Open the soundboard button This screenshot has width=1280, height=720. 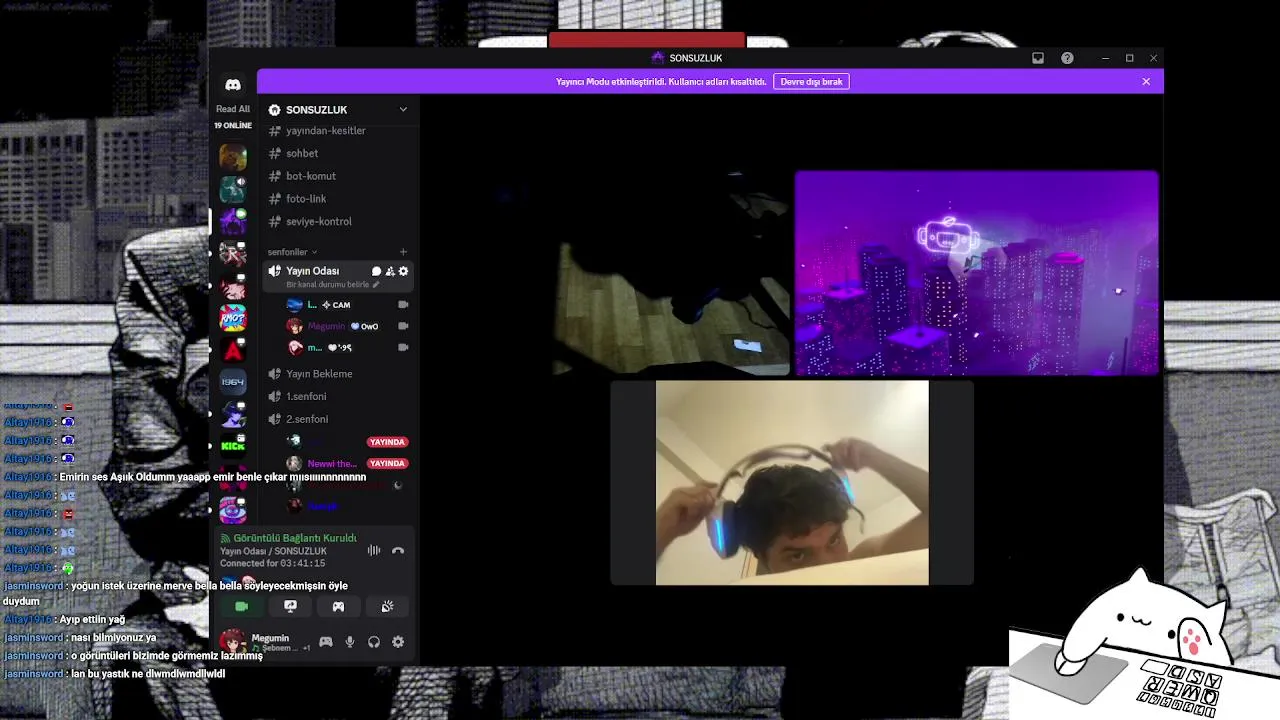pos(387,606)
